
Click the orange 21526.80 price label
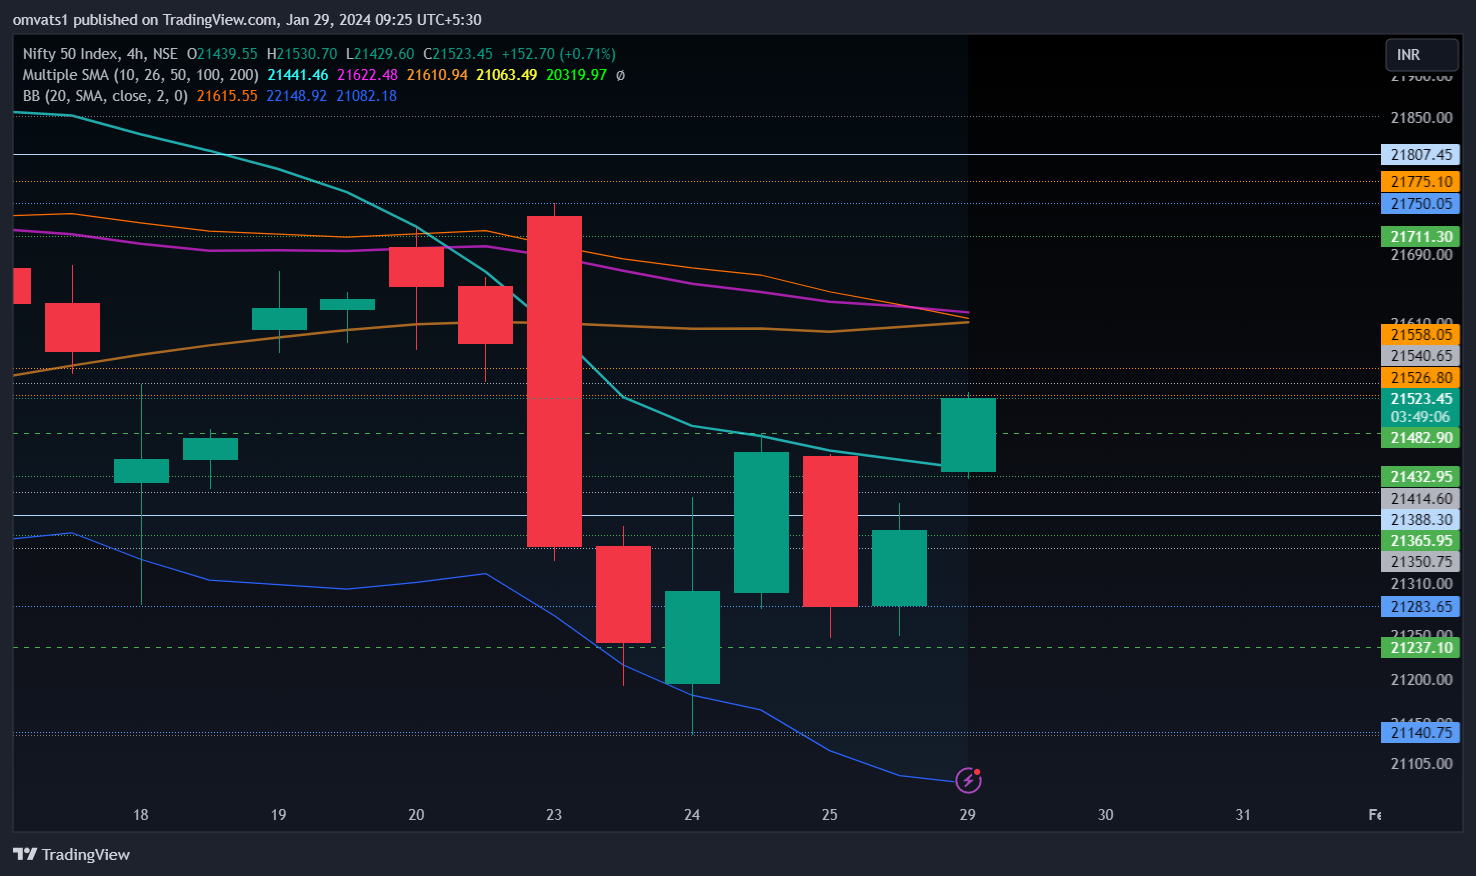point(1421,378)
